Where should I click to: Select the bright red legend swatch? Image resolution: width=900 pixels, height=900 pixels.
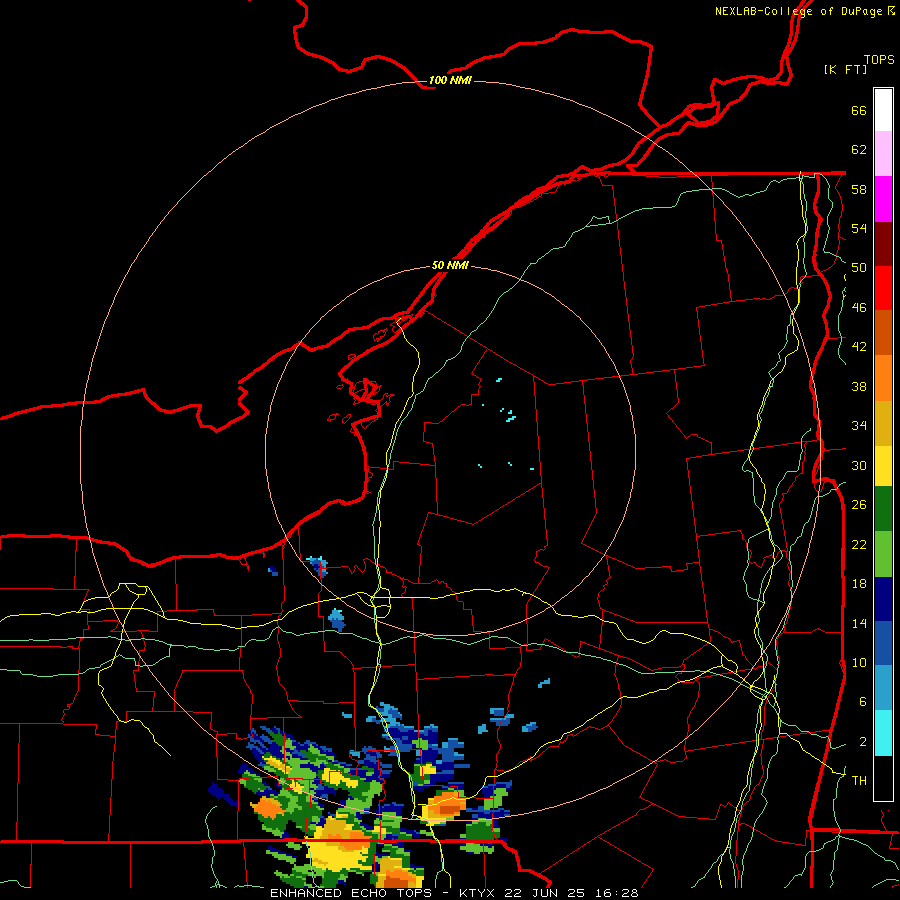pos(883,288)
